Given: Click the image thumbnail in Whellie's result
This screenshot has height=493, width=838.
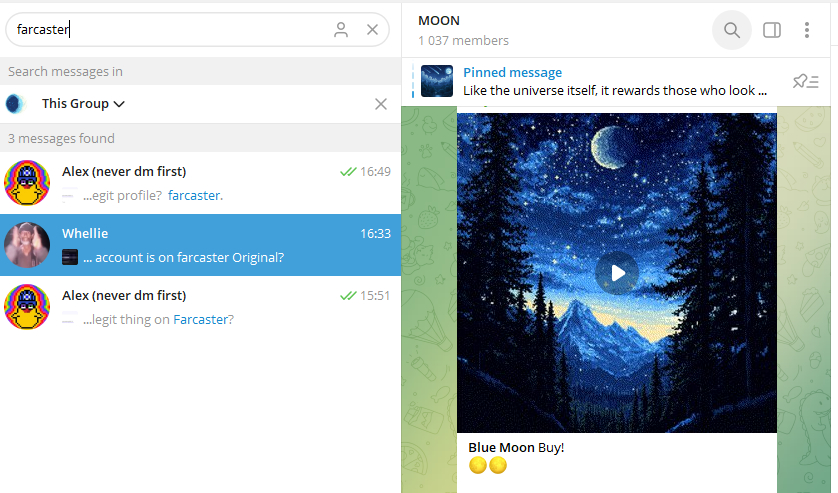Looking at the screenshot, I should (x=70, y=257).
